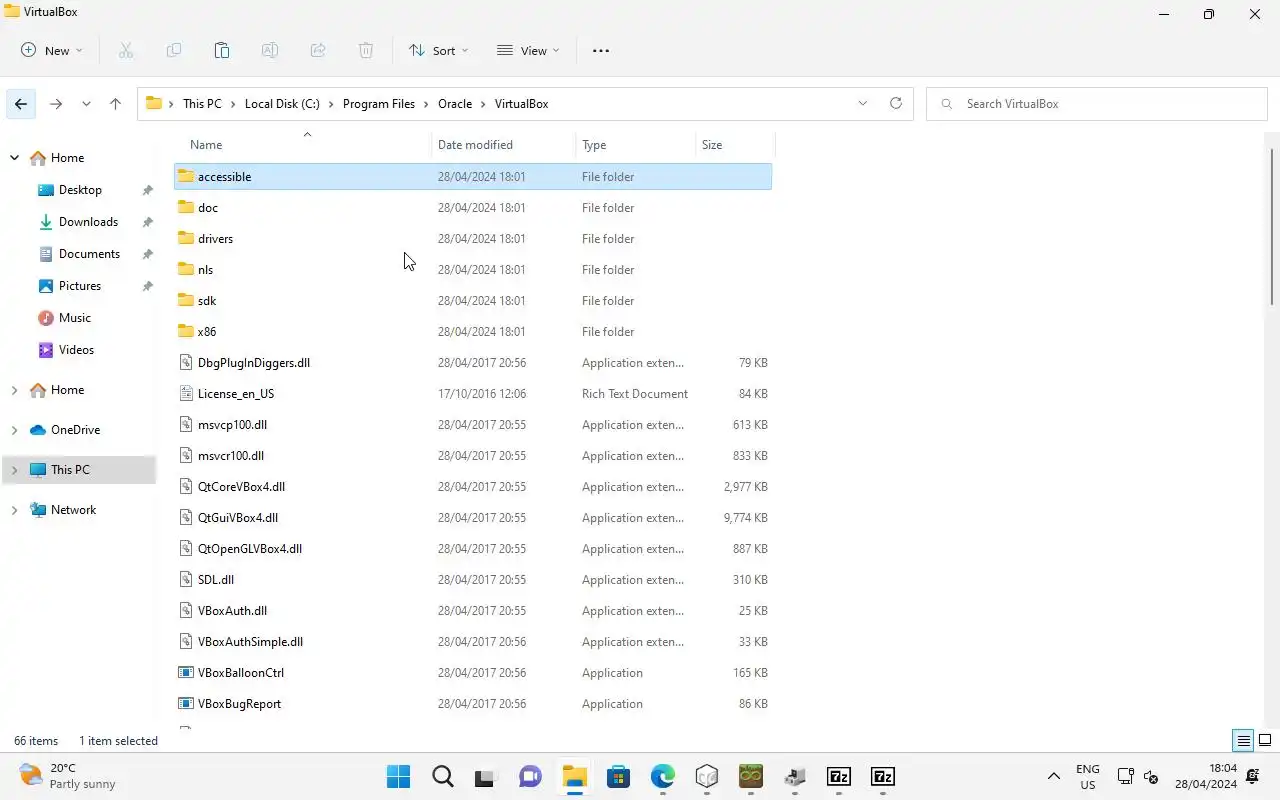The height and width of the screenshot is (800, 1280).
Task: Open address bar history dropdown
Action: tap(862, 103)
